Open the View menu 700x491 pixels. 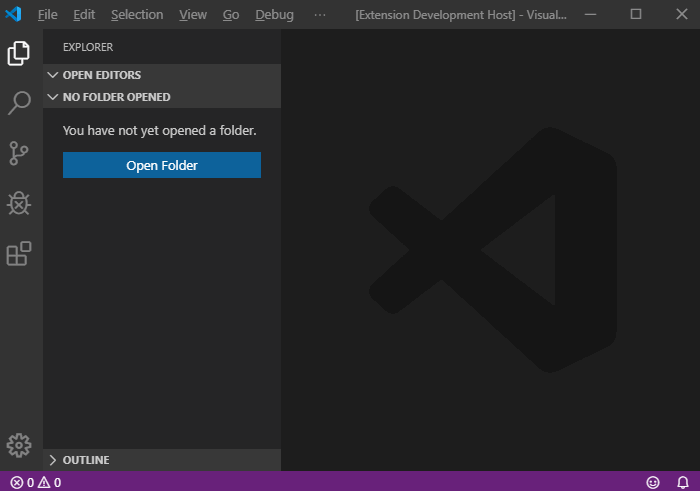[x=193, y=15]
